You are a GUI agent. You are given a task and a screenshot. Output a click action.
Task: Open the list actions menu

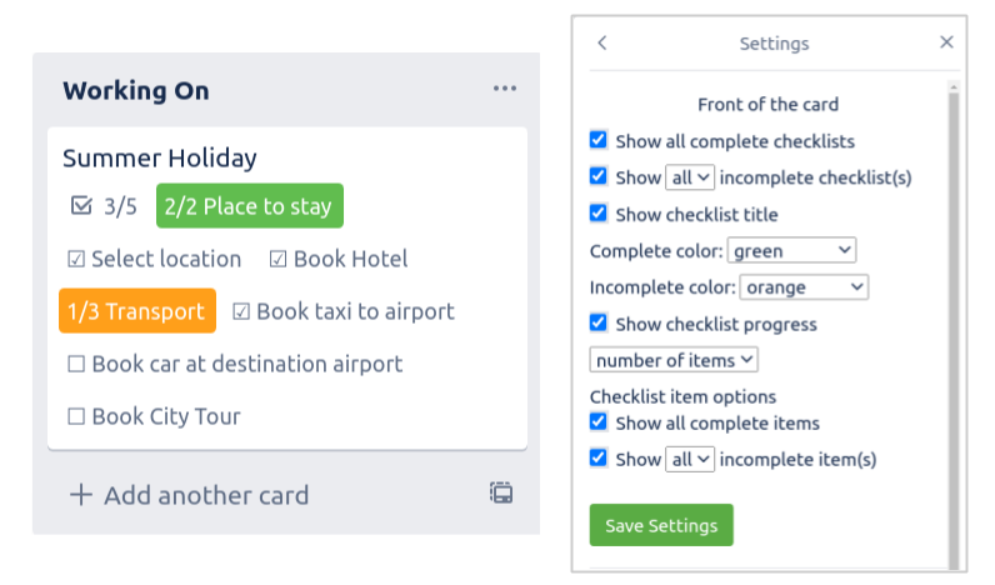504,88
